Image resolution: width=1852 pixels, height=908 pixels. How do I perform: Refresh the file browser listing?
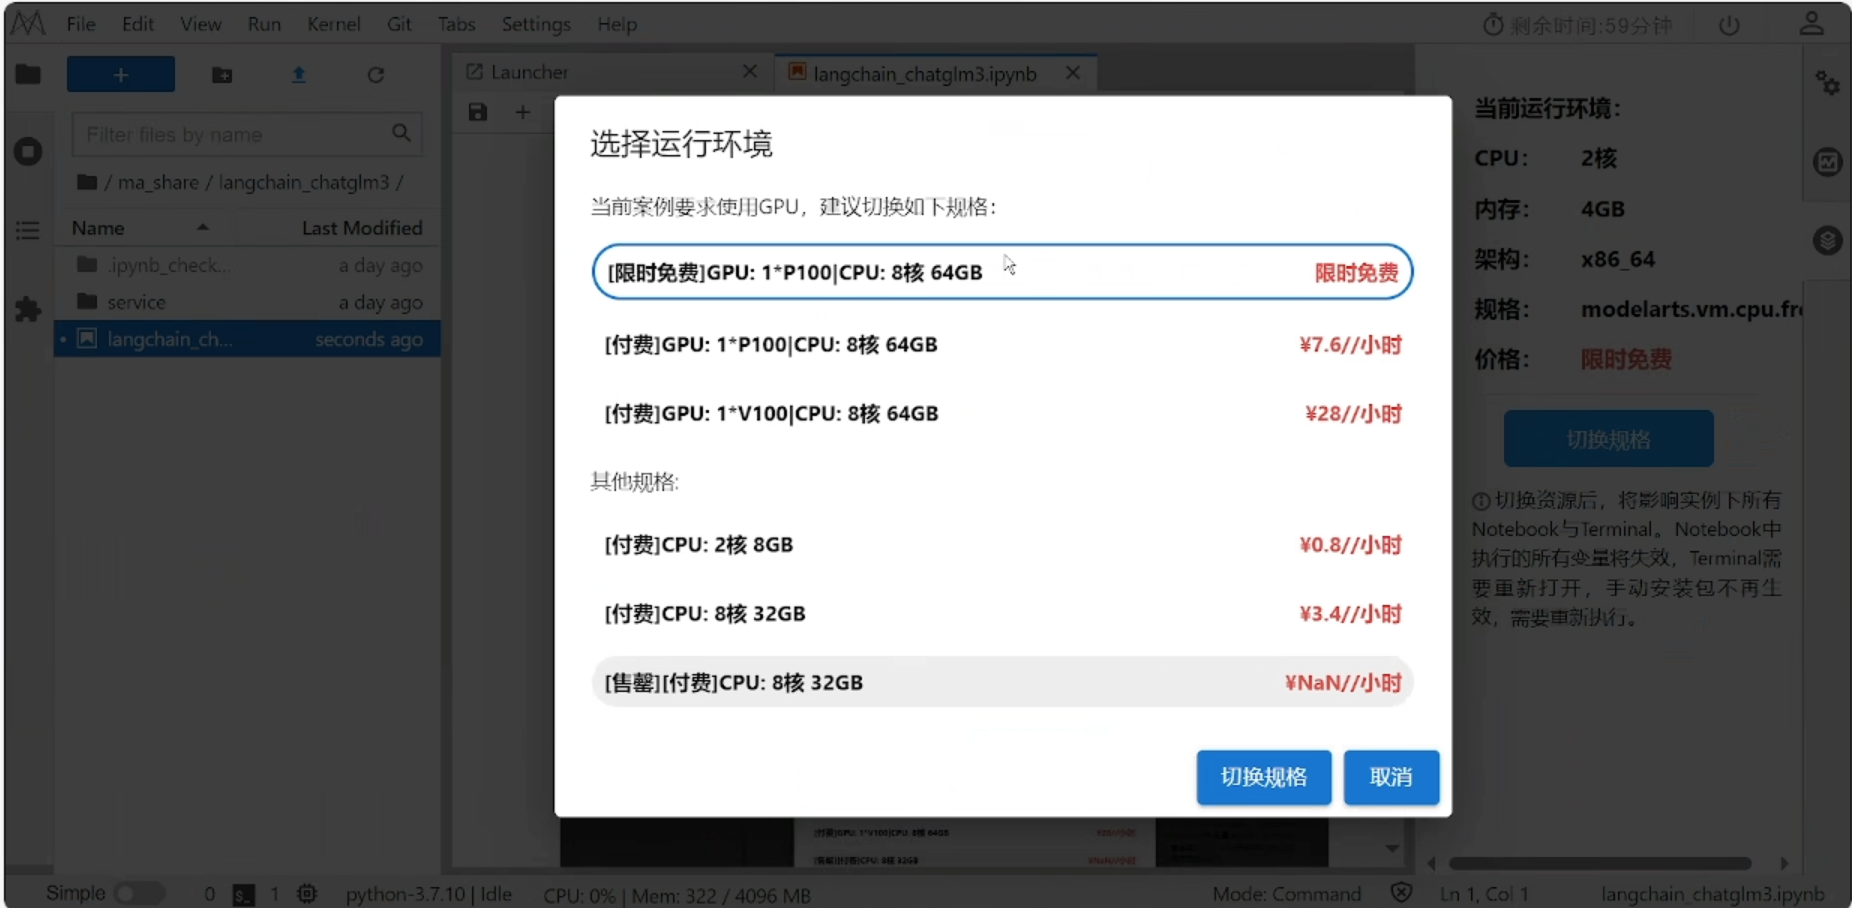[x=376, y=74]
